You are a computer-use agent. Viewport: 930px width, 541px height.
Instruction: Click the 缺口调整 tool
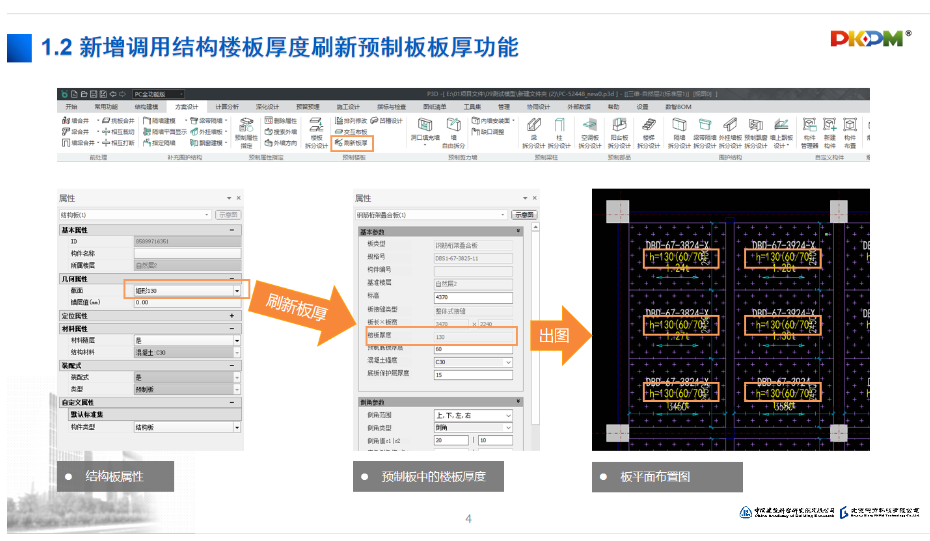488,132
